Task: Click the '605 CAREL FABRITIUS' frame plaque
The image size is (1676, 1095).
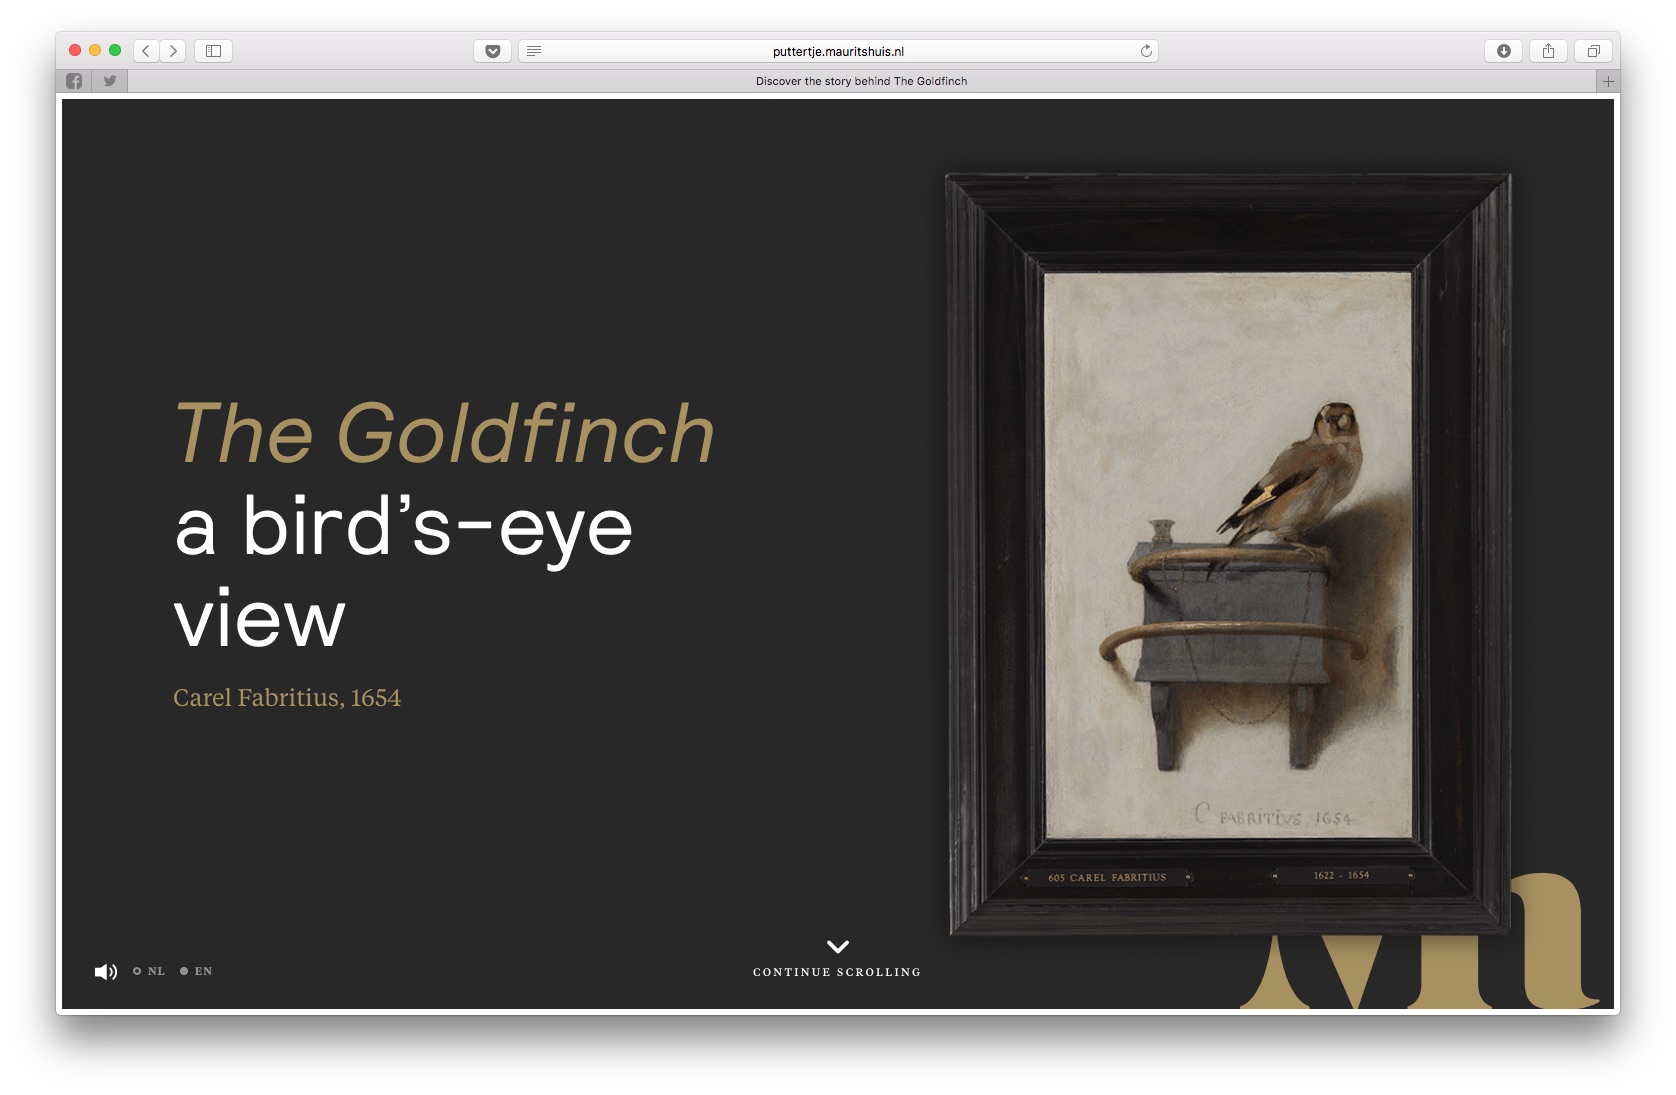Action: tap(1107, 877)
